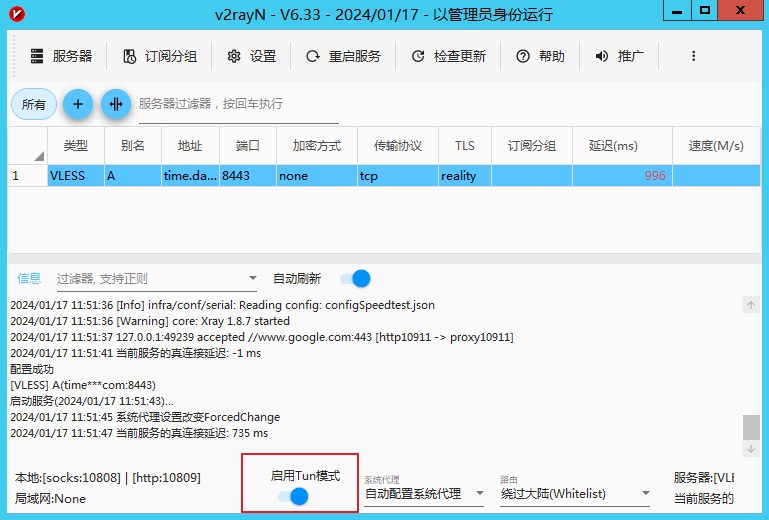Sort by 端口 column header
The height and width of the screenshot is (520, 769).
point(248,146)
